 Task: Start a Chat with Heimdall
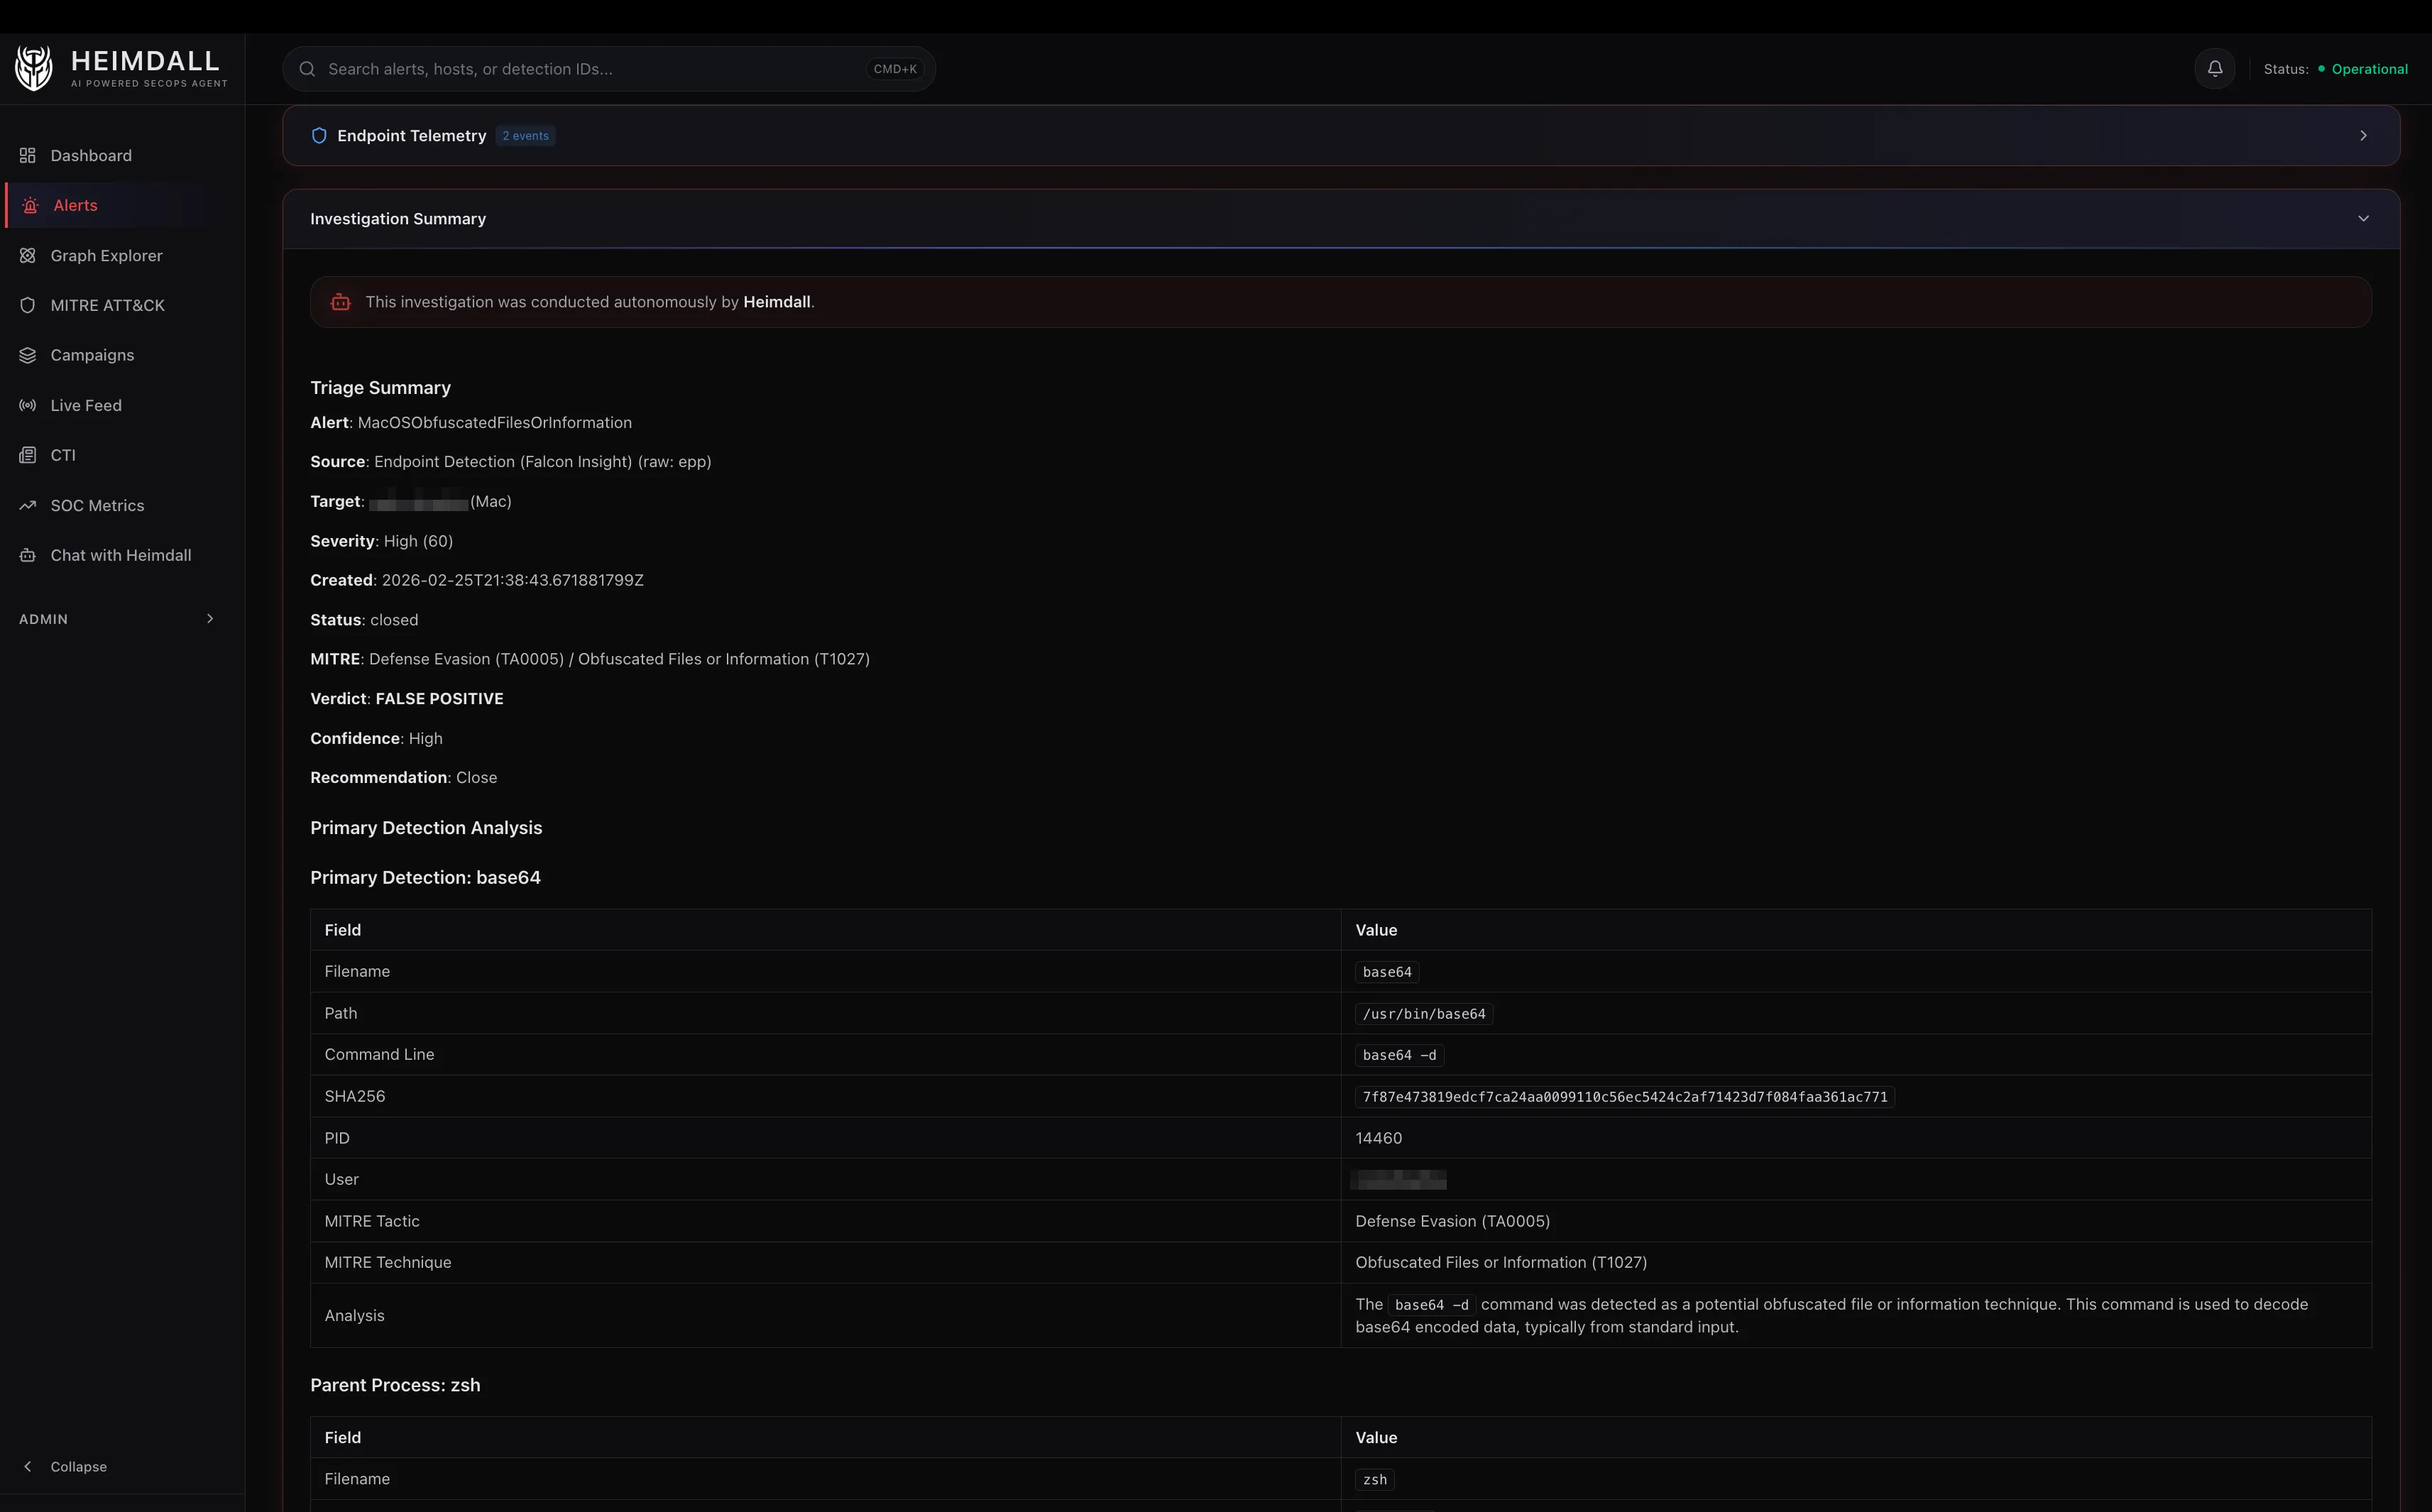120,555
